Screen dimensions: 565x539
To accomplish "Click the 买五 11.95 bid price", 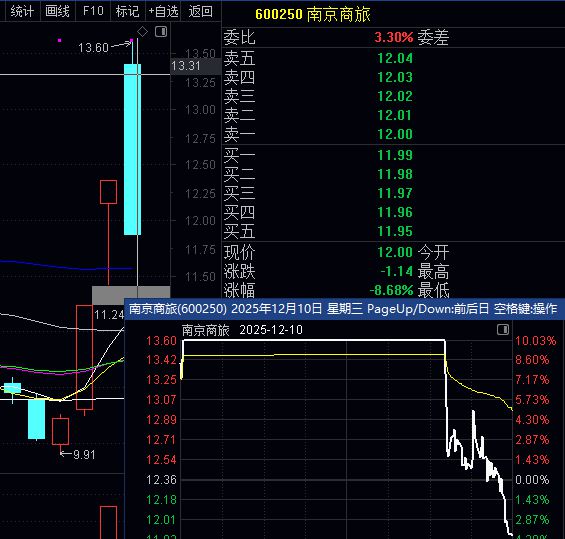I will pyautogui.click(x=395, y=231).
